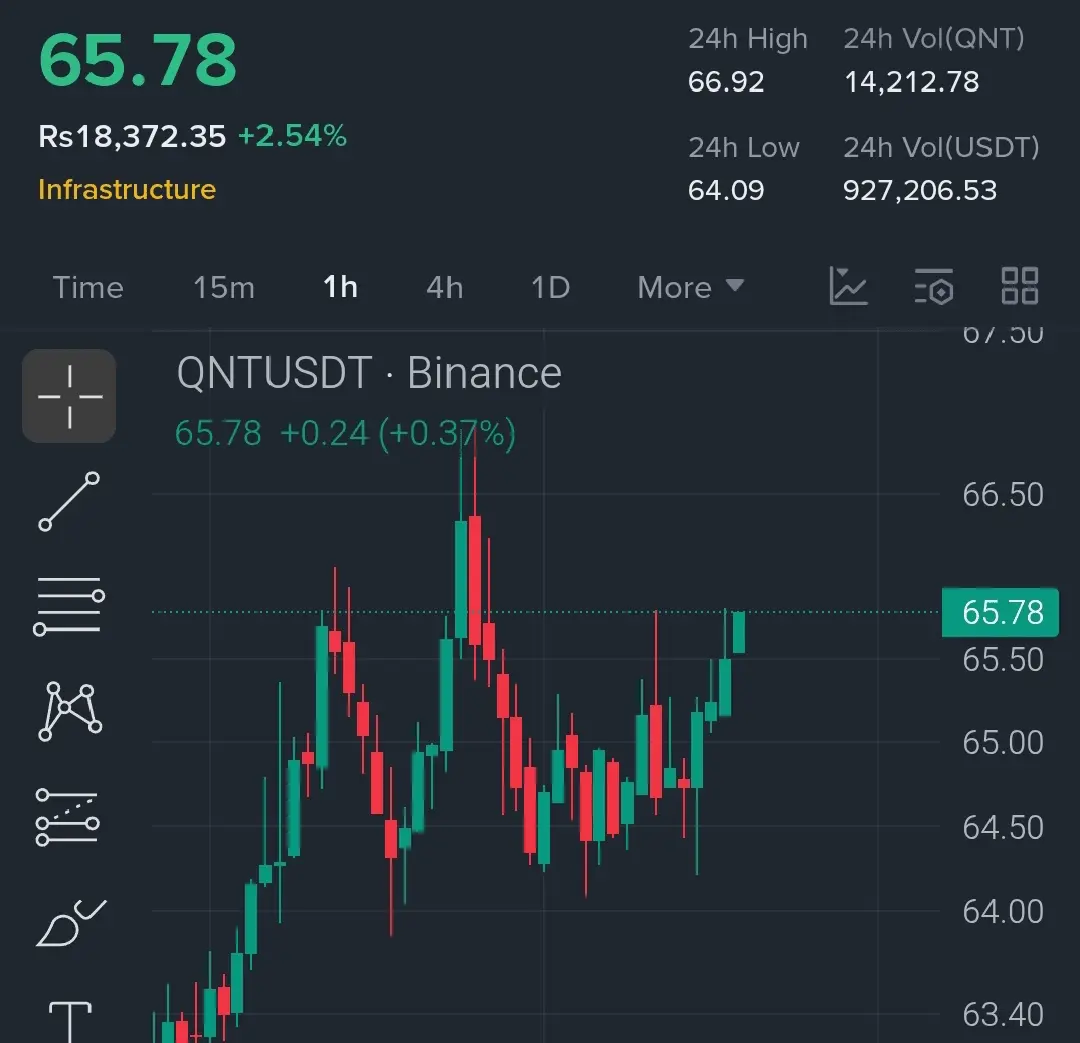This screenshot has height=1043, width=1080.
Task: Click the 64.00 price axis label
Action: pyautogui.click(x=1003, y=911)
